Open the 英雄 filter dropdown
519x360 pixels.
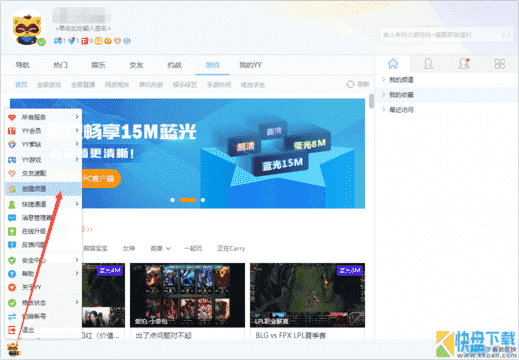[160, 248]
